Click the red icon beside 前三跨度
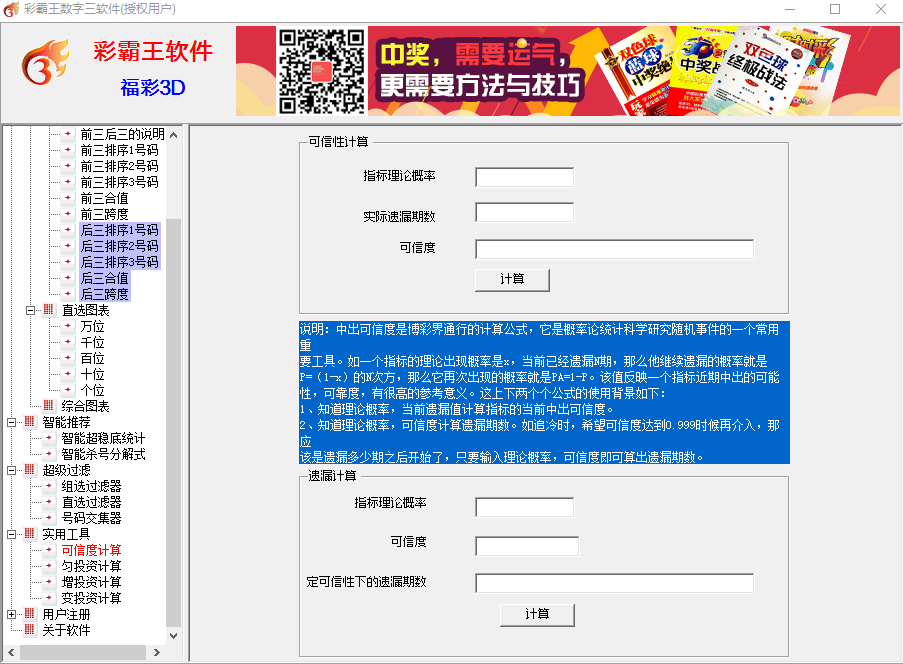This screenshot has width=903, height=664. tap(68, 214)
